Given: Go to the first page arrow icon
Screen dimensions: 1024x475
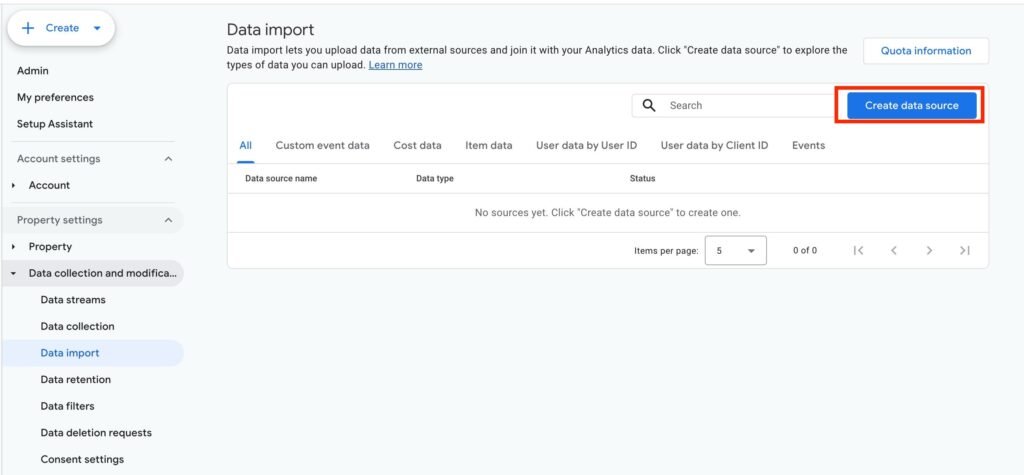Looking at the screenshot, I should tap(858, 250).
